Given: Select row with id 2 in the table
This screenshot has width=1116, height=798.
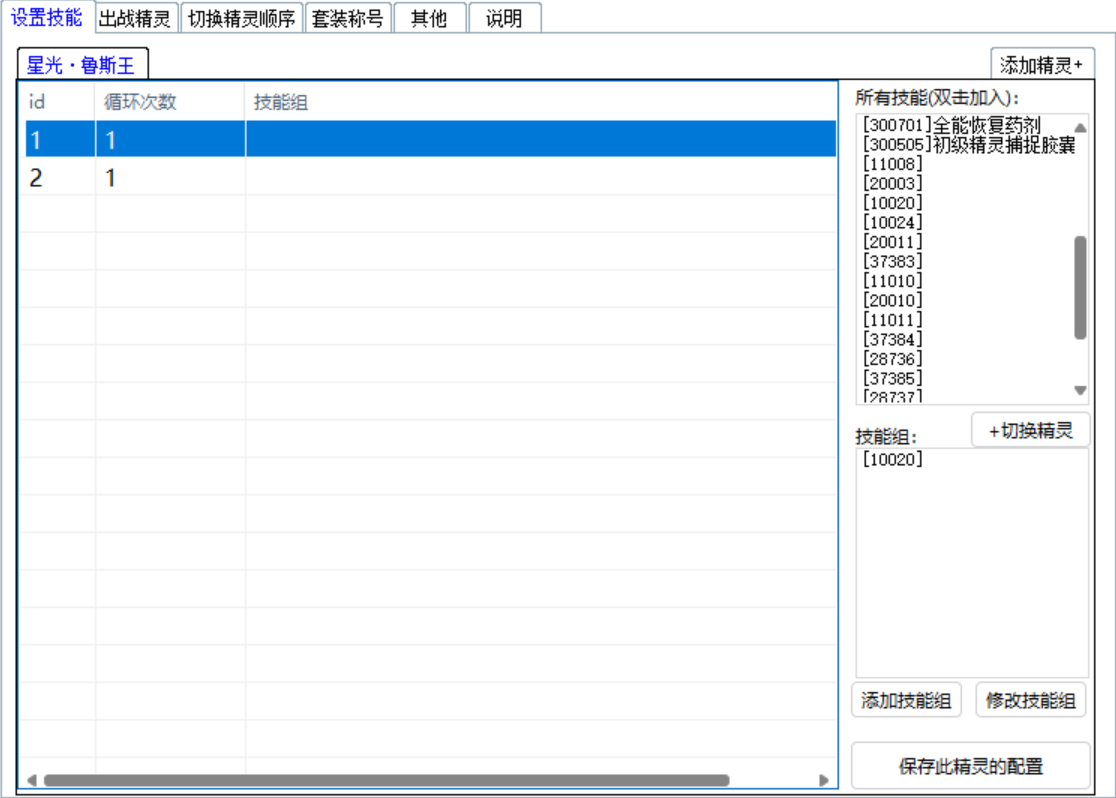Looking at the screenshot, I should [100, 175].
